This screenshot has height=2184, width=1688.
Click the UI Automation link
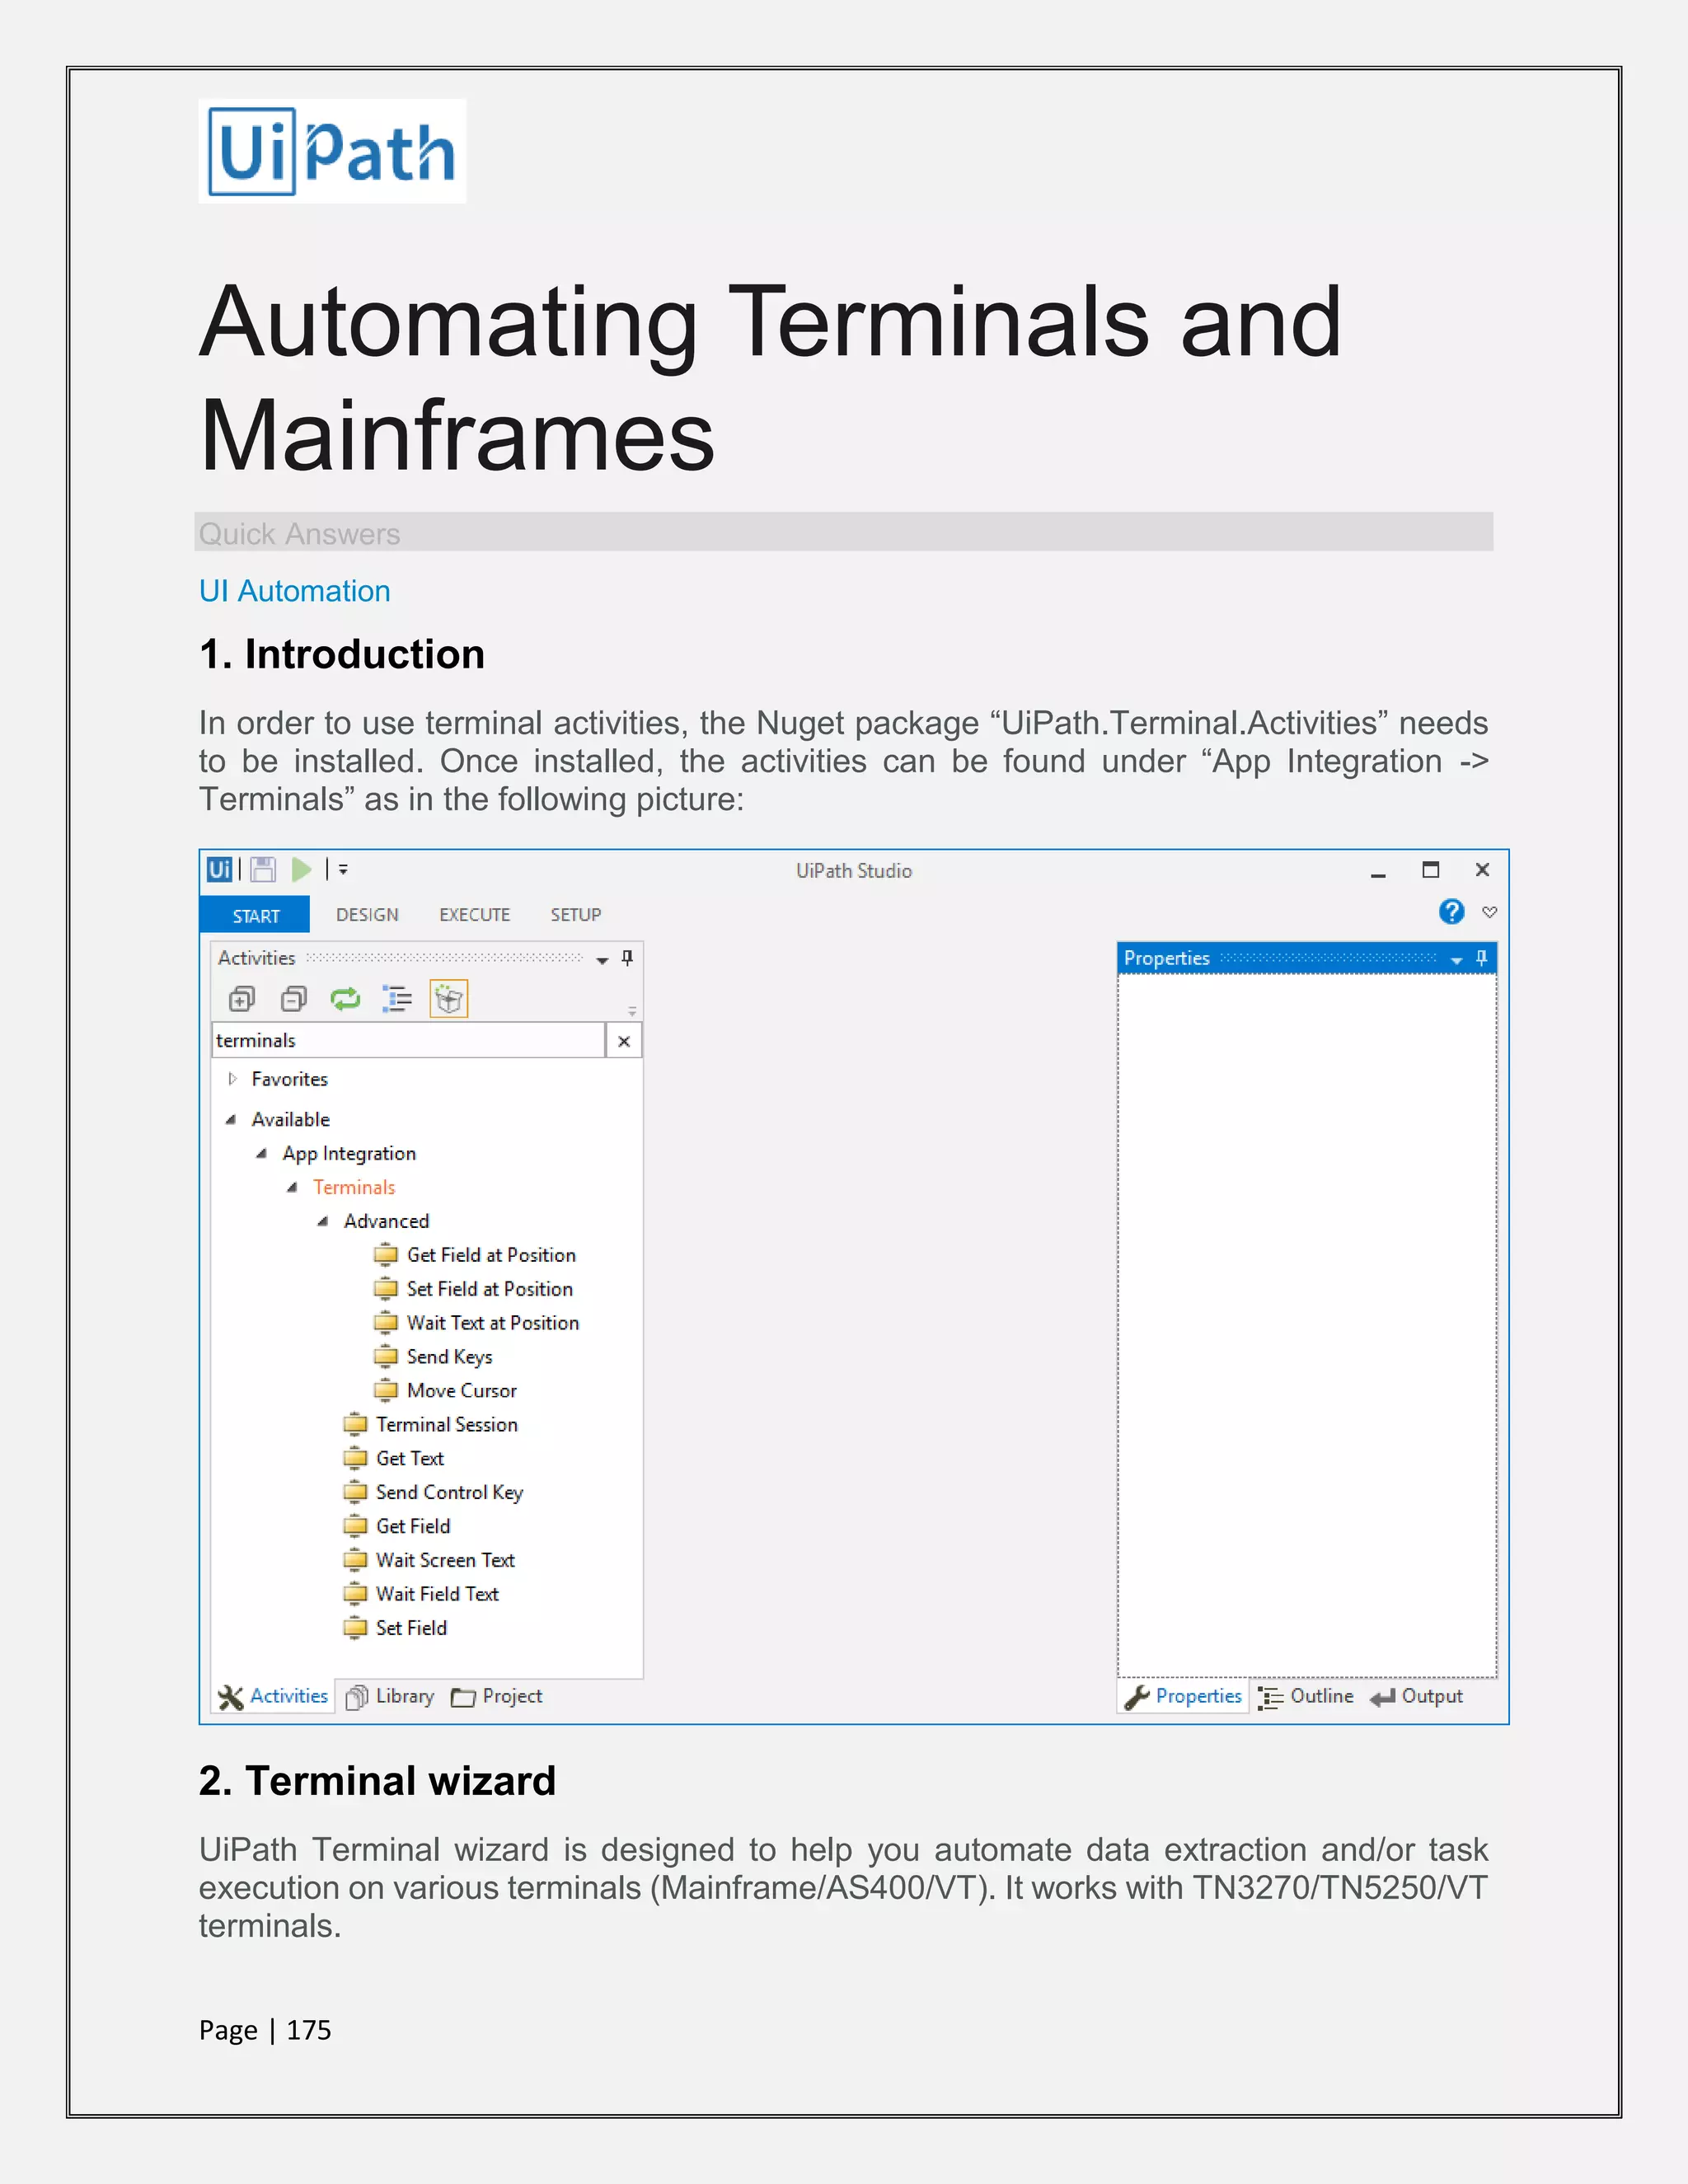pyautogui.click(x=294, y=591)
